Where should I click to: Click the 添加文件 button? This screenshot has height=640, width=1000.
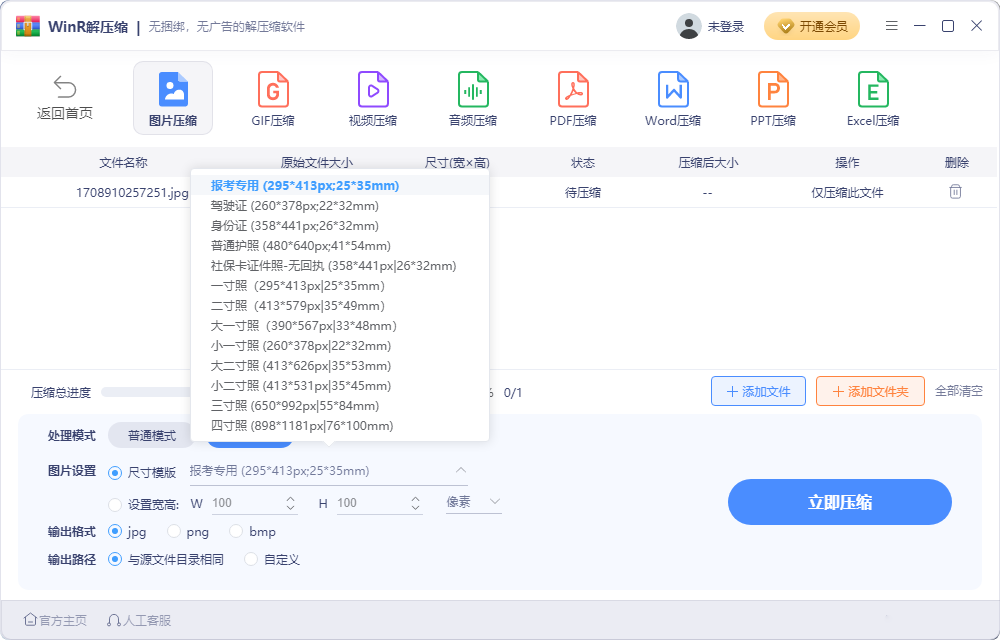(757, 392)
